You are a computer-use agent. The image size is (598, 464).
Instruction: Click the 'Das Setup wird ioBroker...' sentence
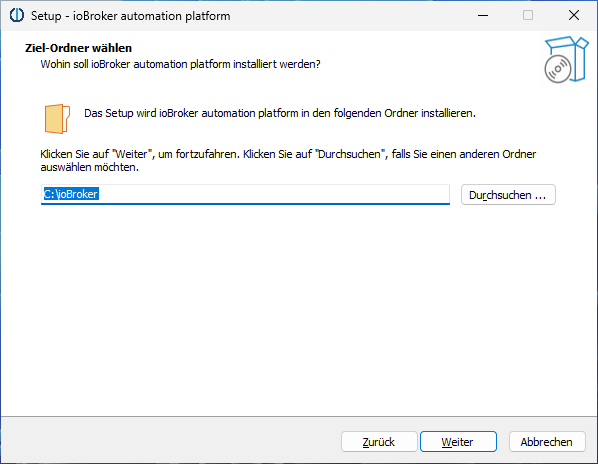point(280,113)
